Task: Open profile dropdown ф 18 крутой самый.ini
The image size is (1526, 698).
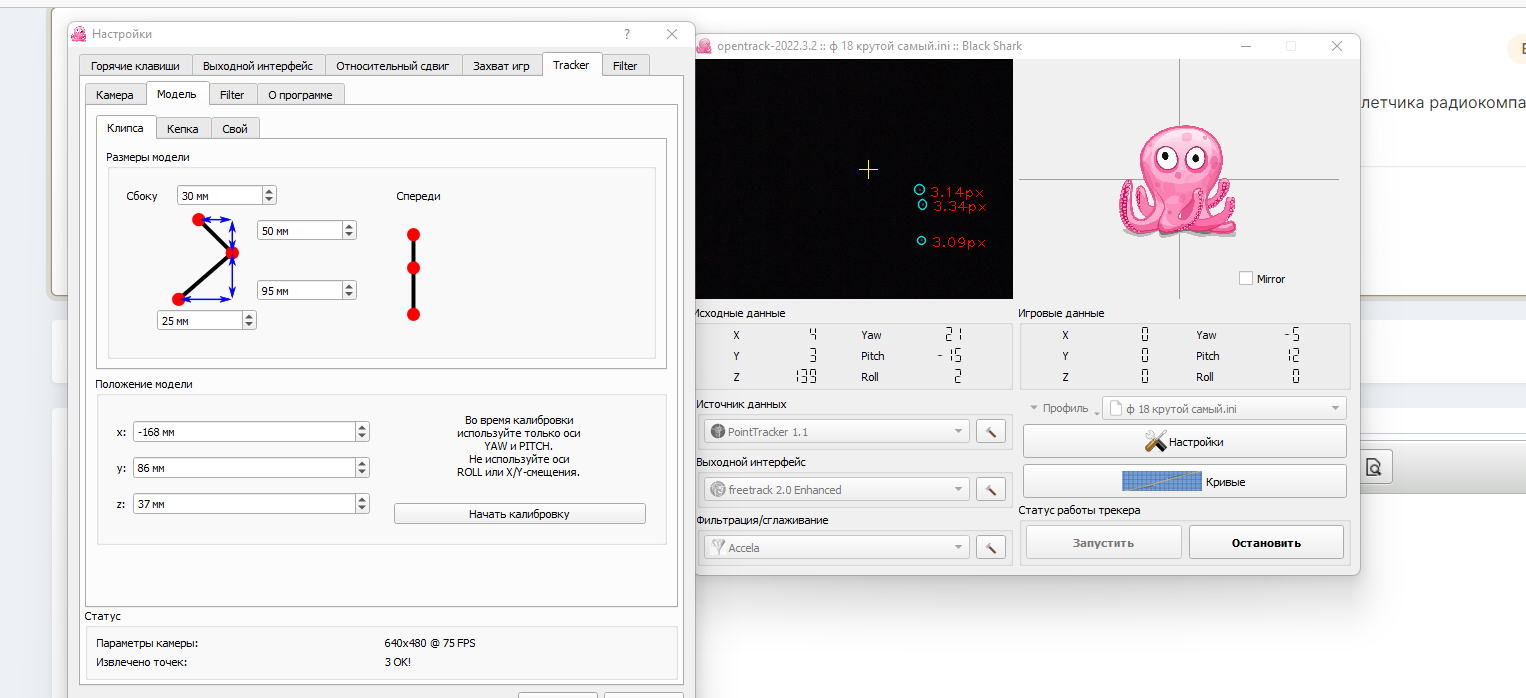Action: click(x=1224, y=408)
